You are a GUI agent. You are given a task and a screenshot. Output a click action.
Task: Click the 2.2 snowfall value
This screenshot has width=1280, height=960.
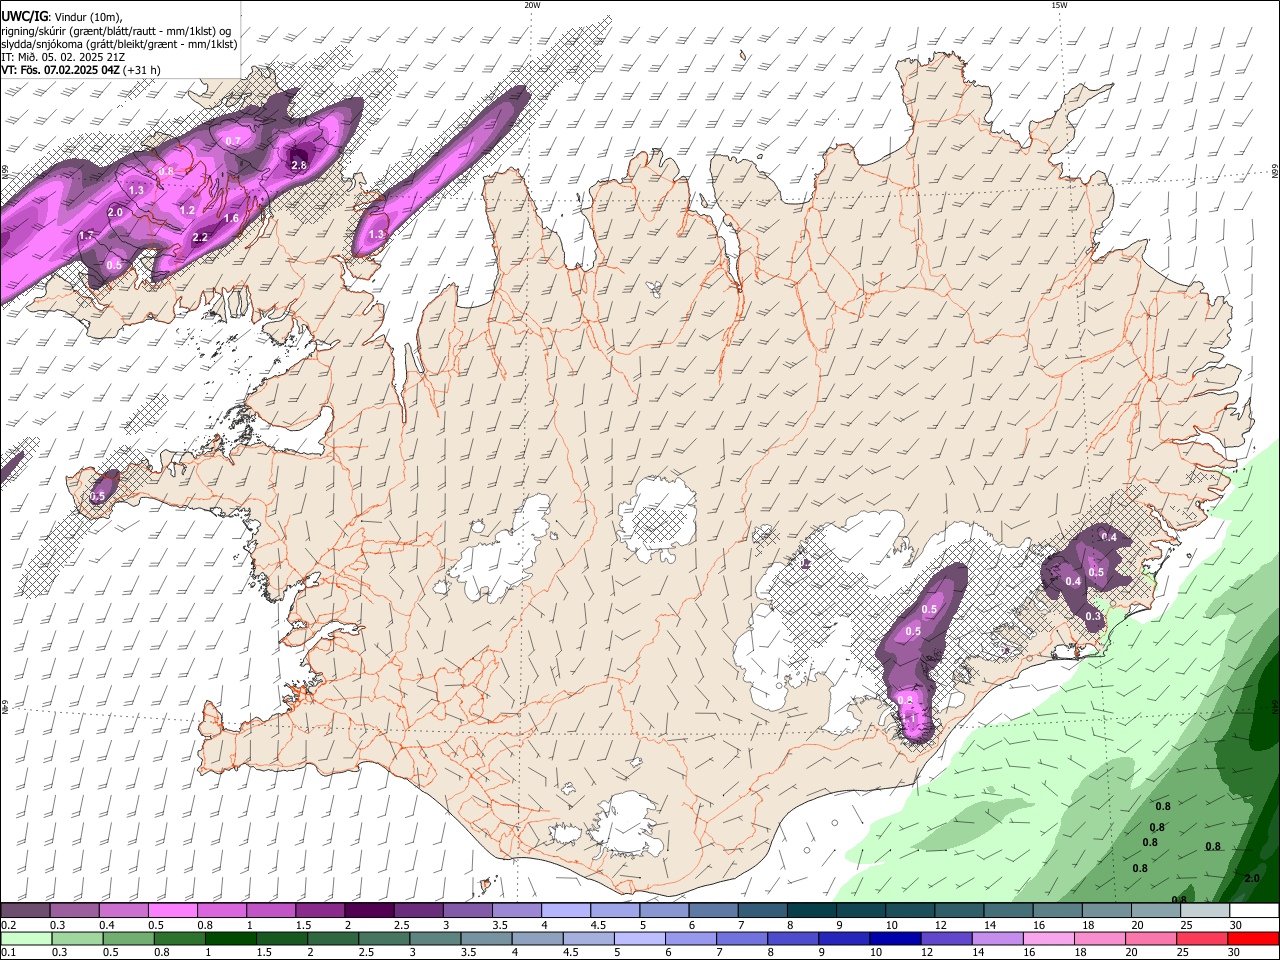coord(200,237)
